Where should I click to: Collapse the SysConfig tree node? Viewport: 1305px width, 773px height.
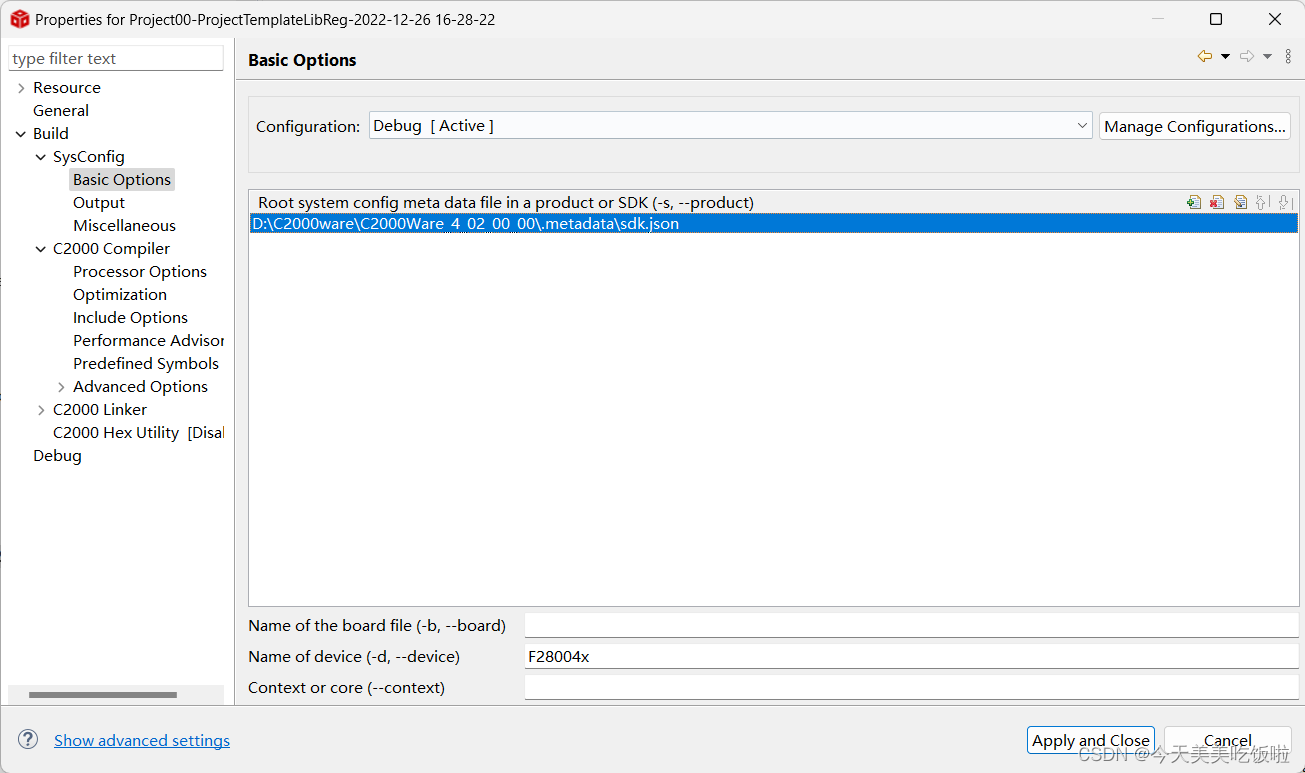click(x=41, y=157)
